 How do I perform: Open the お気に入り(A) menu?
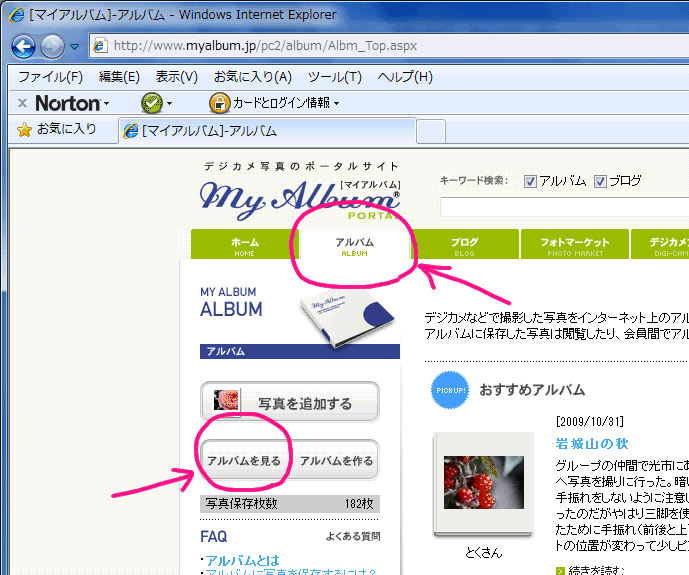point(253,77)
